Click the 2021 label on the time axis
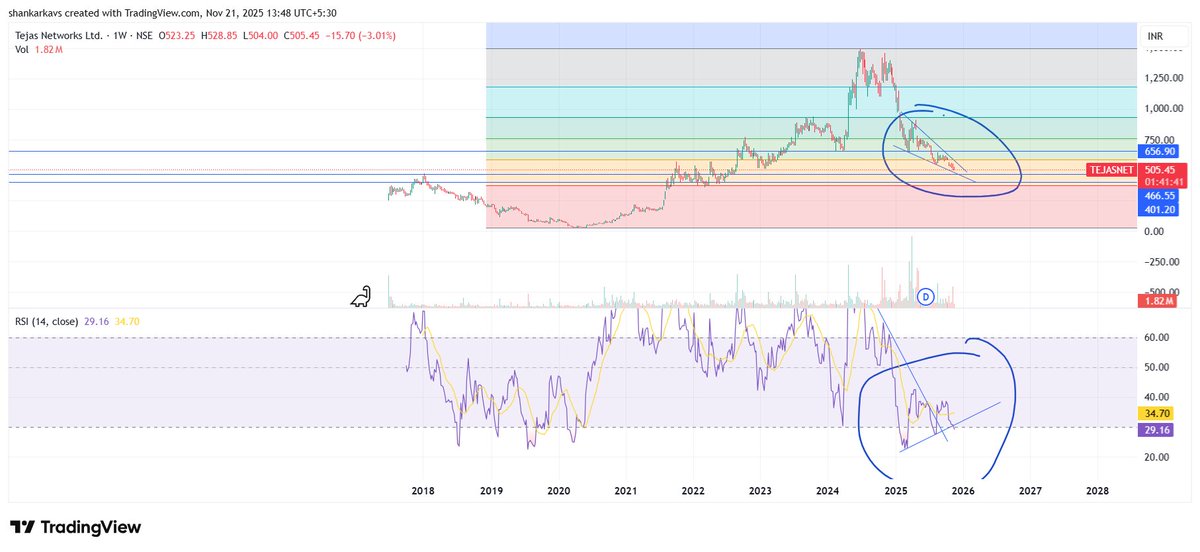 coord(625,491)
